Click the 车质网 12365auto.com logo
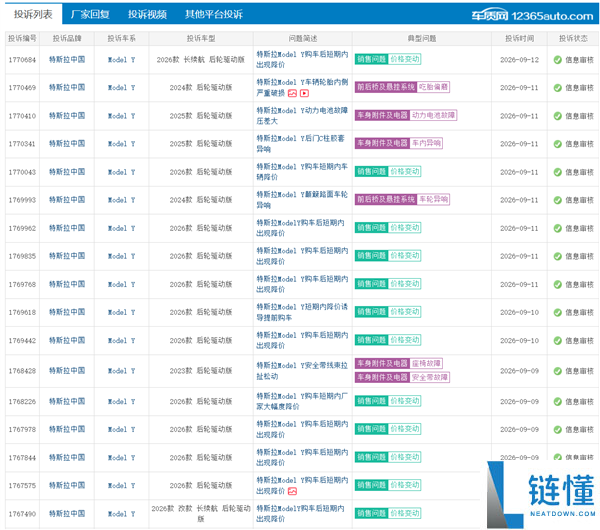This screenshot has width=600, height=530. (532, 15)
